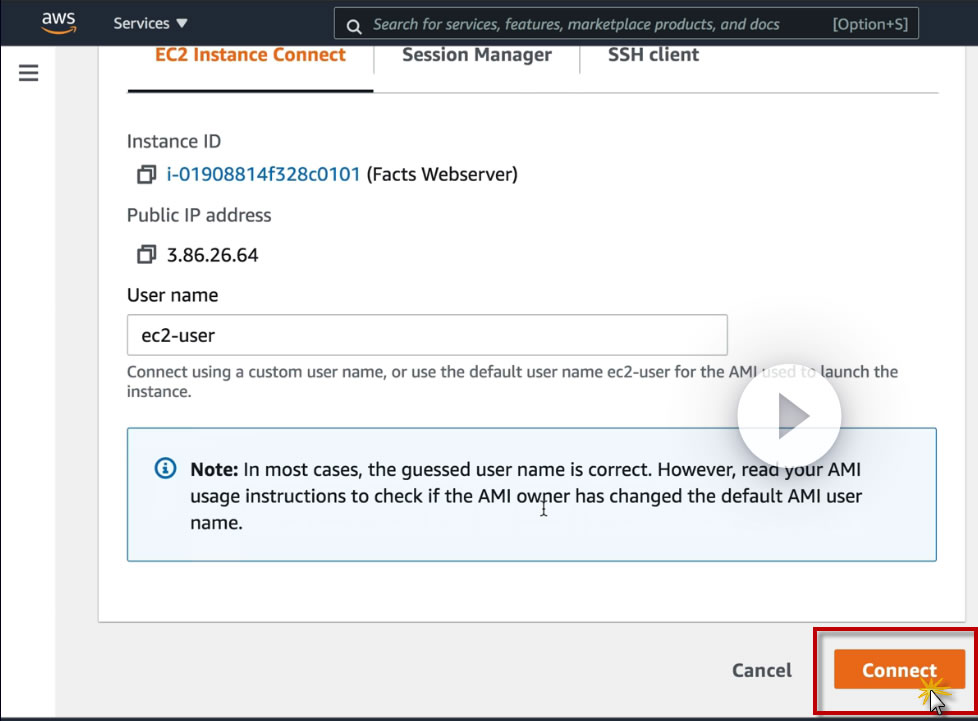Click the Public IP address label
The image size is (978, 721).
coord(199,215)
